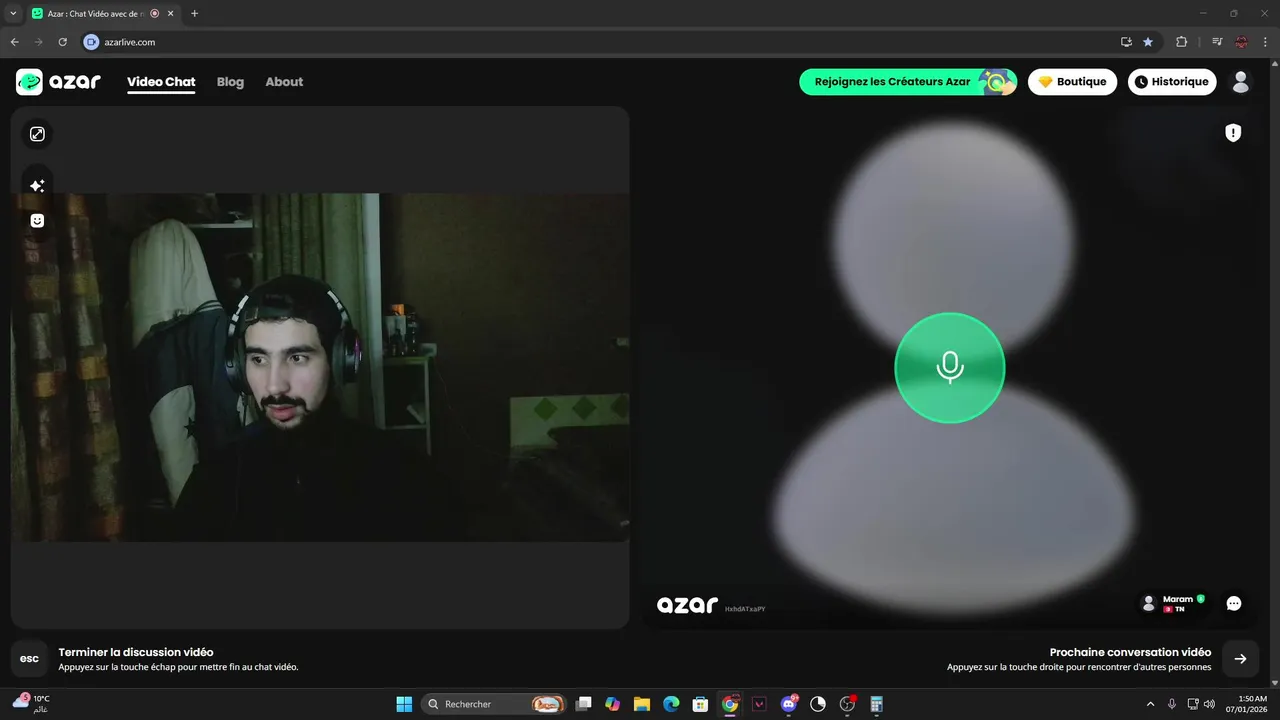Open the sparkle effects icon
The height and width of the screenshot is (720, 1280).
point(37,186)
